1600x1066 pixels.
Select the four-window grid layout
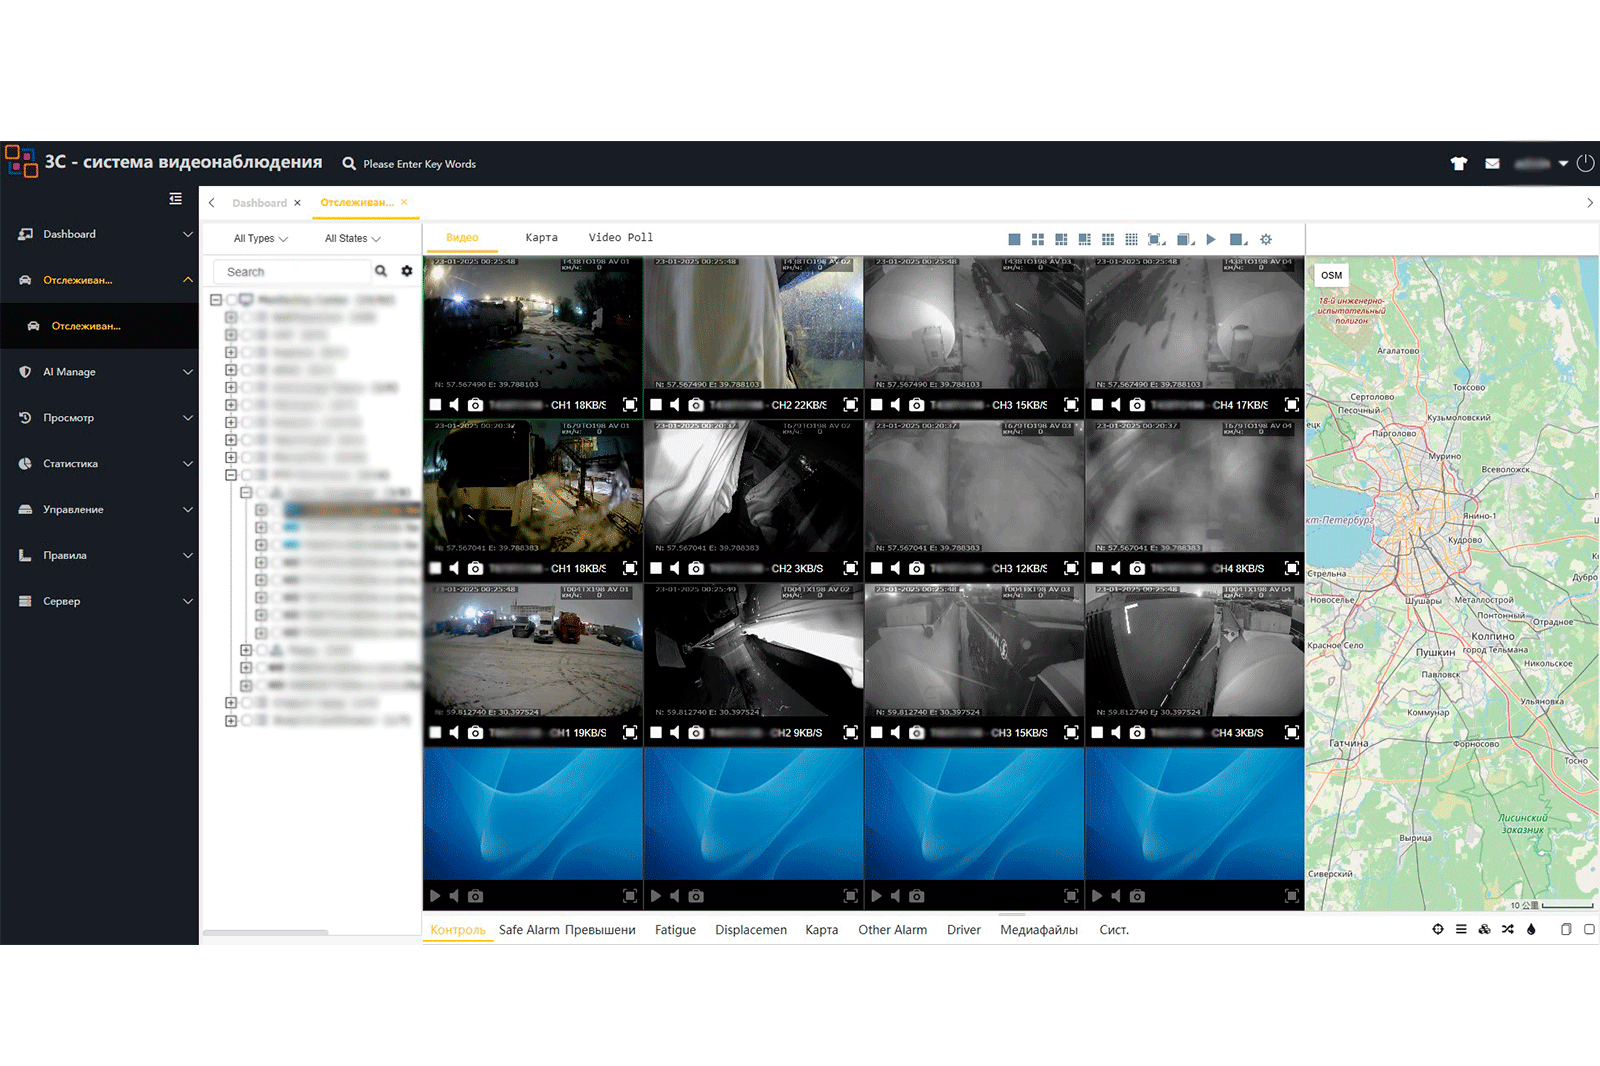(x=1038, y=240)
